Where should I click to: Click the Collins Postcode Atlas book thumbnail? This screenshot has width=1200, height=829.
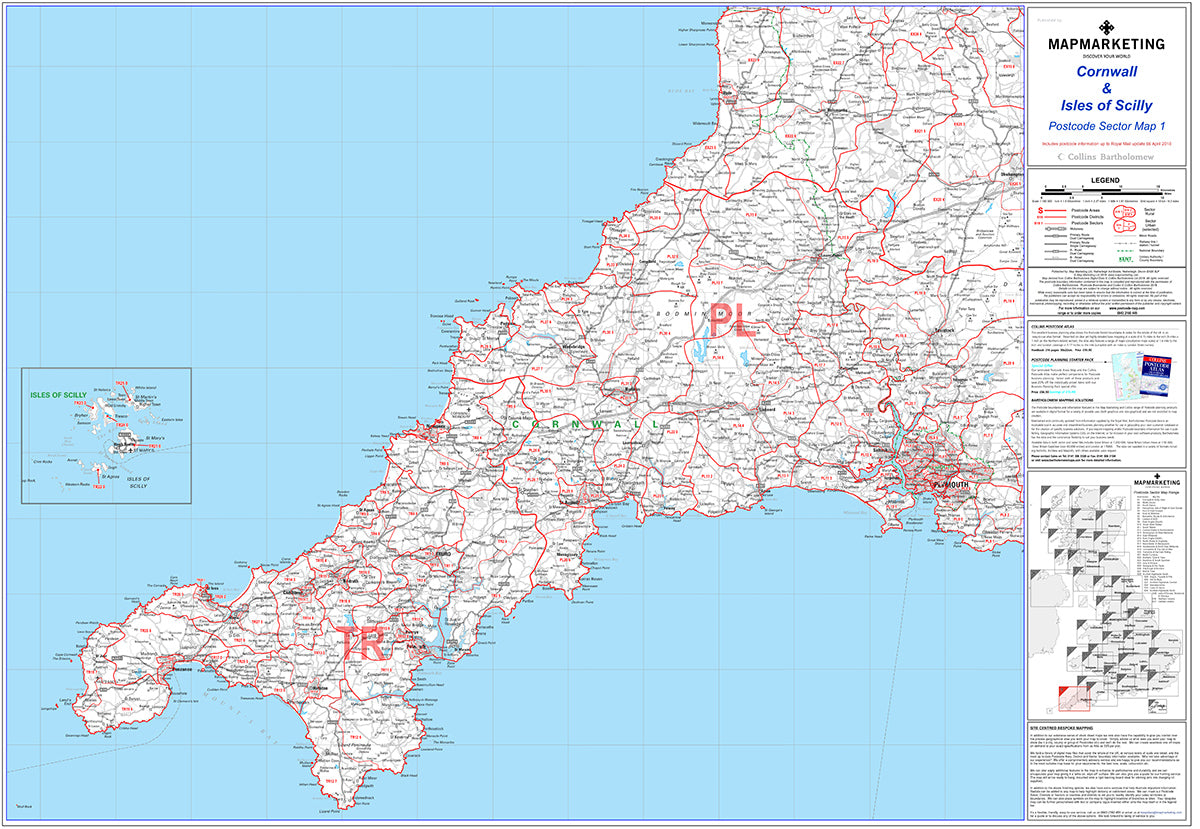pyautogui.click(x=1155, y=374)
